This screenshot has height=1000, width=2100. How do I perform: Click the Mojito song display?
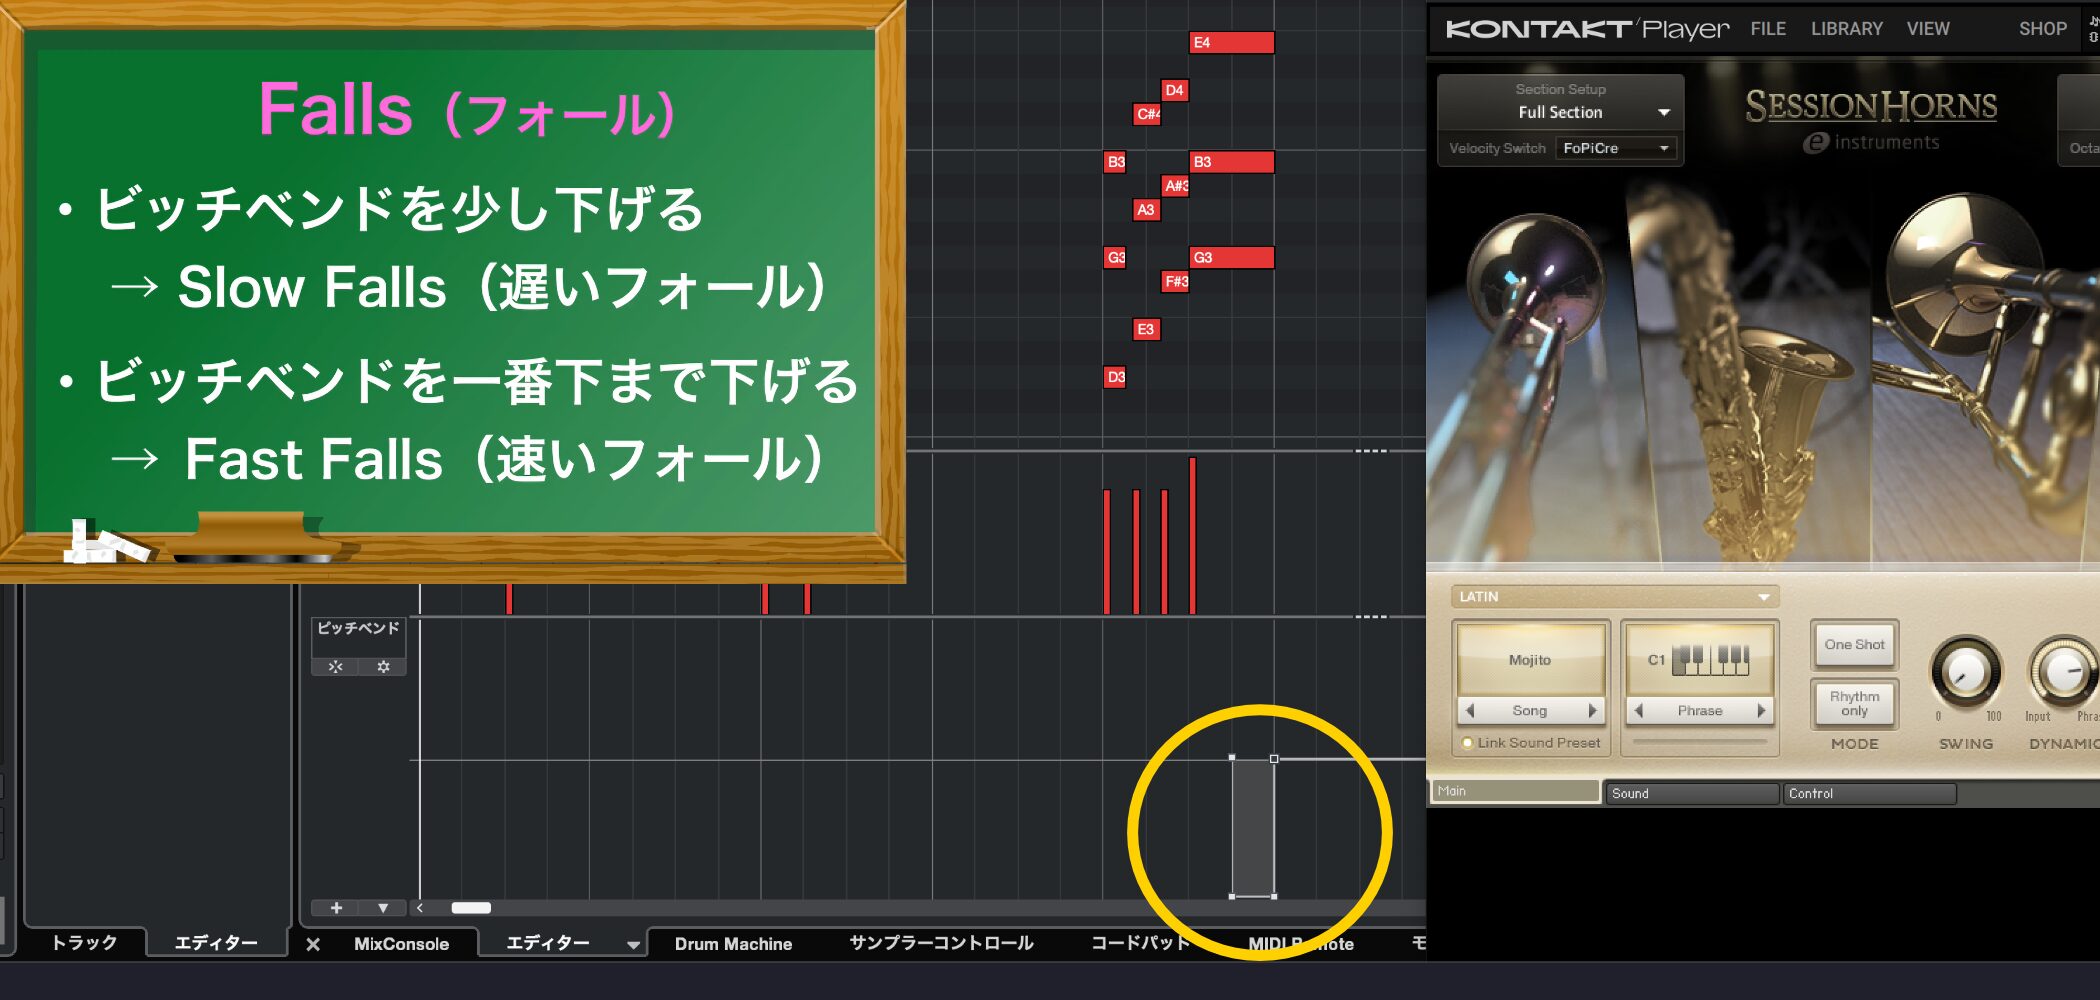tap(1530, 660)
